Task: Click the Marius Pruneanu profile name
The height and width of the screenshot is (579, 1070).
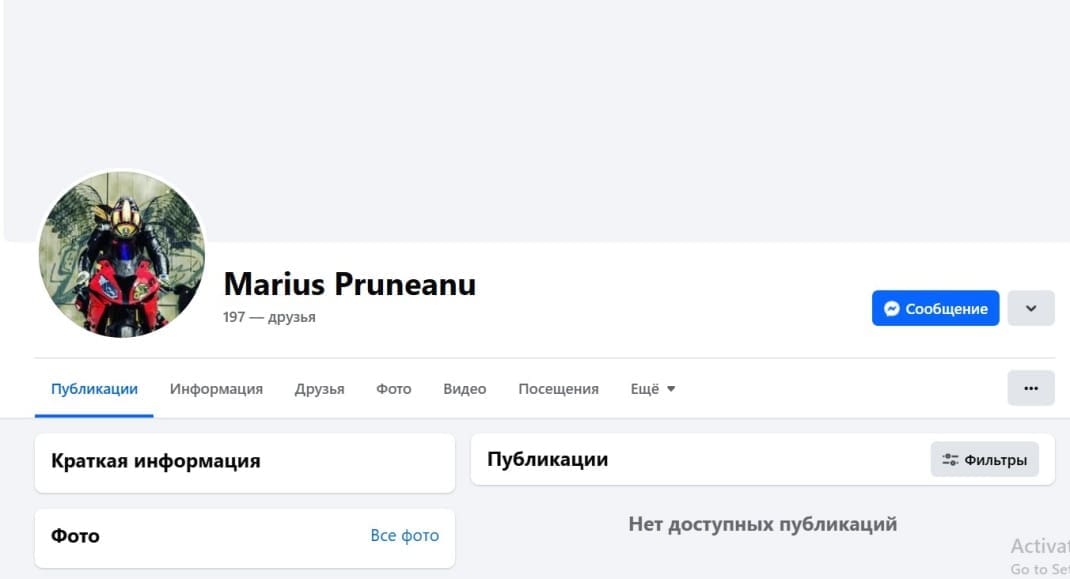Action: (x=349, y=284)
